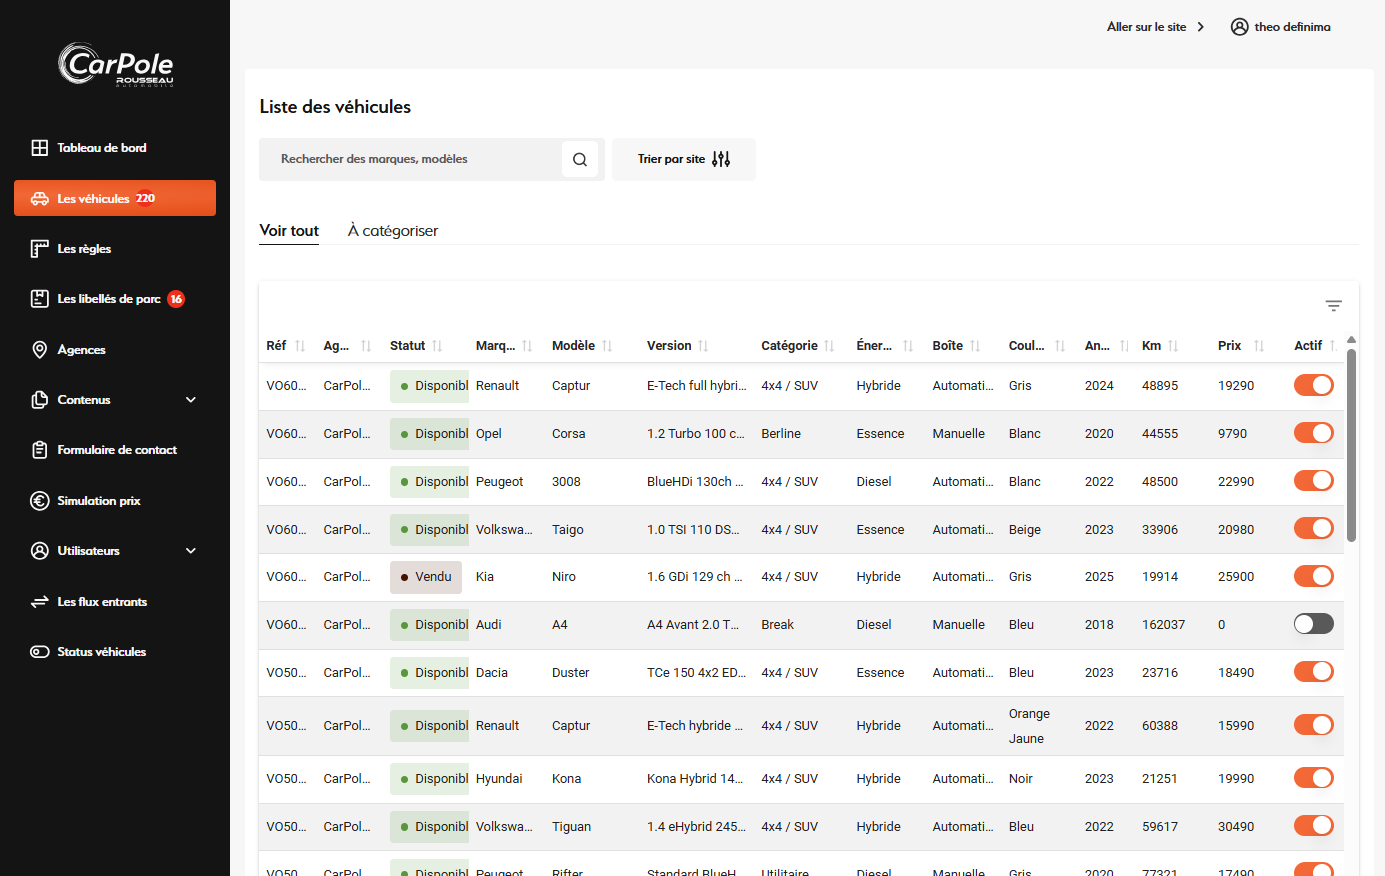Click the sort arrows beside Marq... header

click(527, 346)
